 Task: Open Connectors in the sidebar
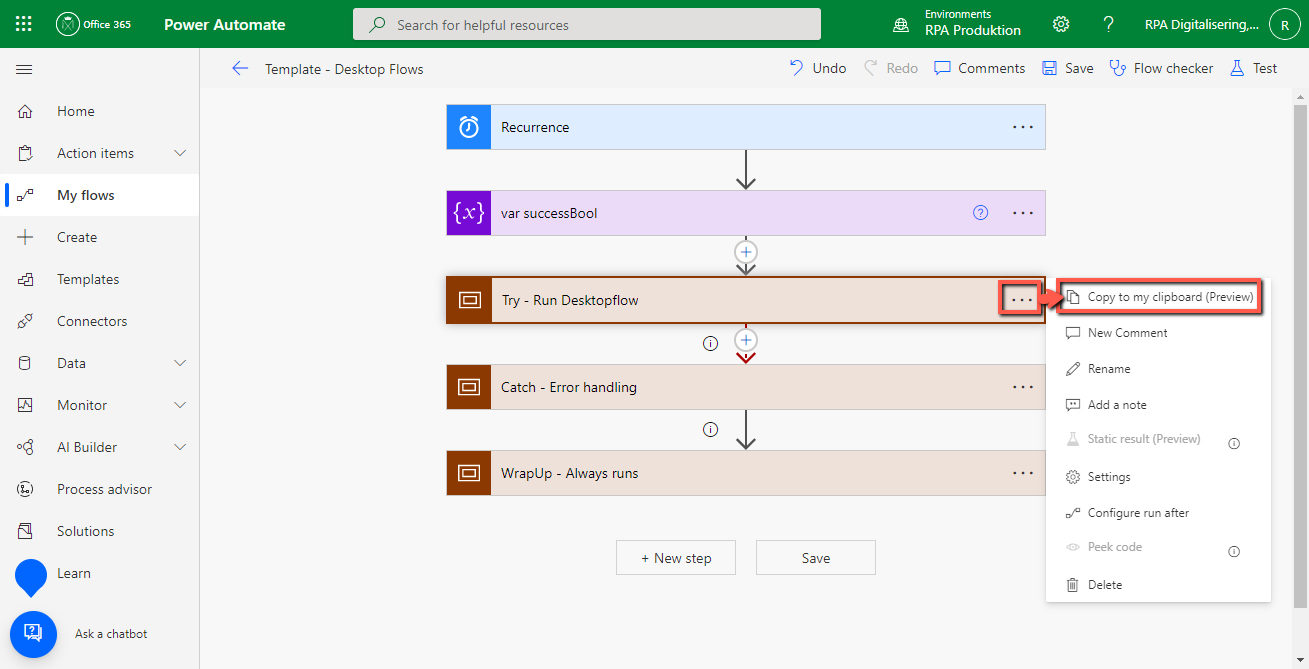click(100, 321)
